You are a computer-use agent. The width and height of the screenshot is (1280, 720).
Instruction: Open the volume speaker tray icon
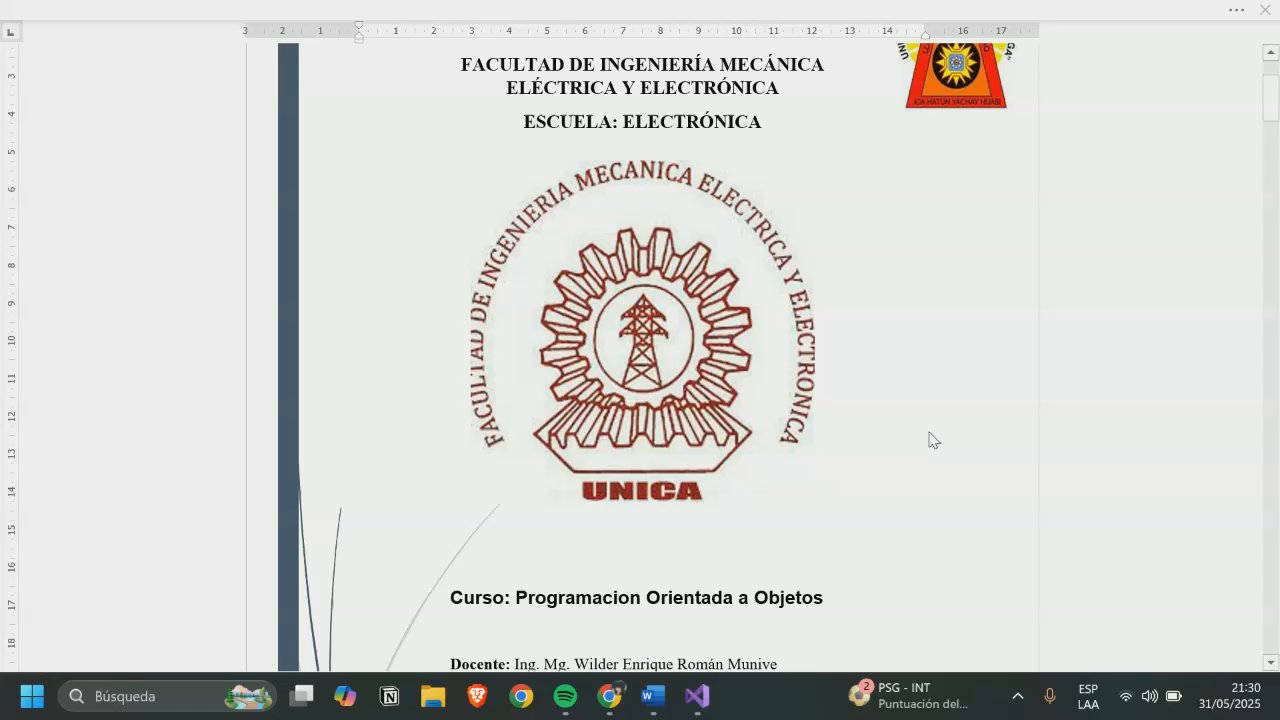1150,696
